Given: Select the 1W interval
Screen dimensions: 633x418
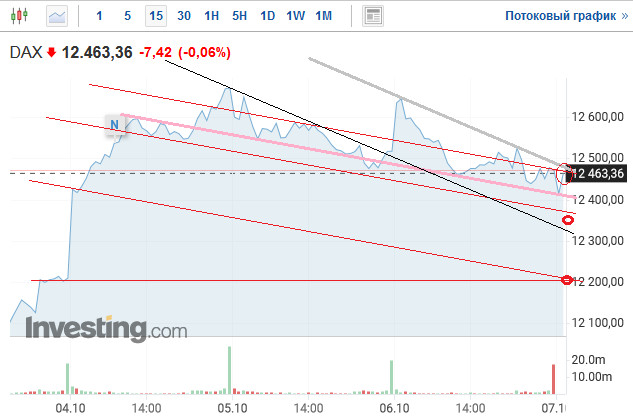Looking at the screenshot, I should [x=295, y=16].
